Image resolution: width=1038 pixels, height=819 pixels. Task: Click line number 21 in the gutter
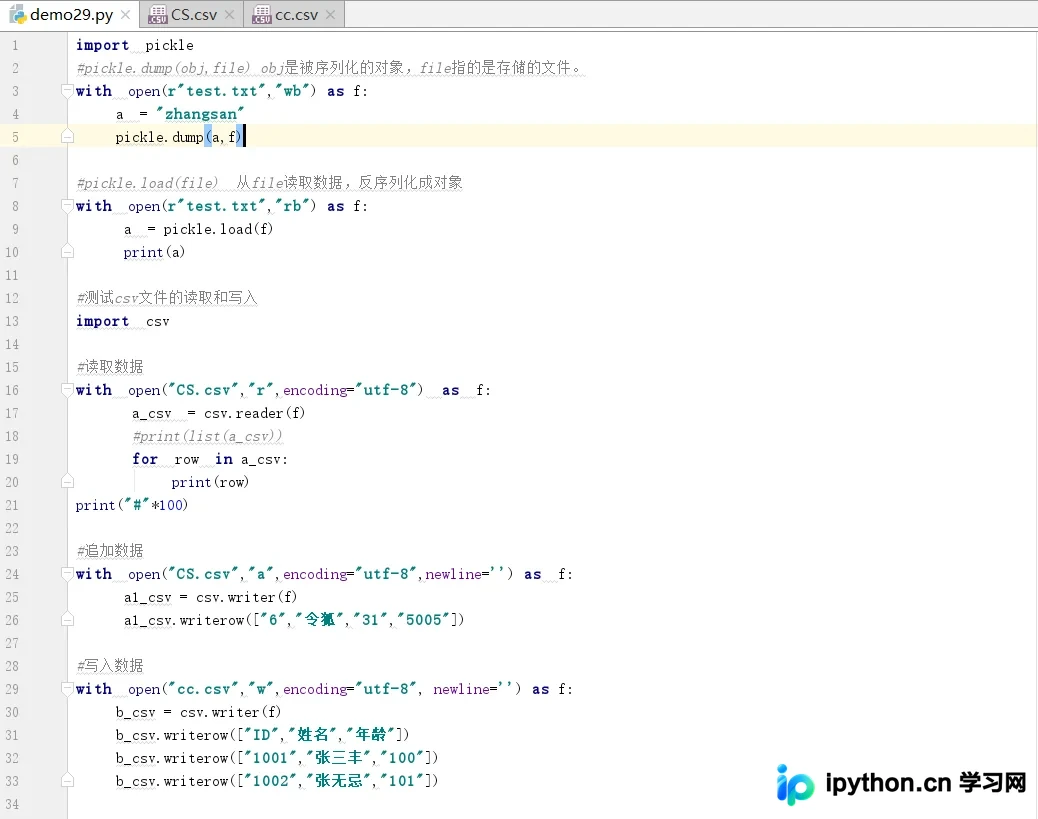(12, 505)
